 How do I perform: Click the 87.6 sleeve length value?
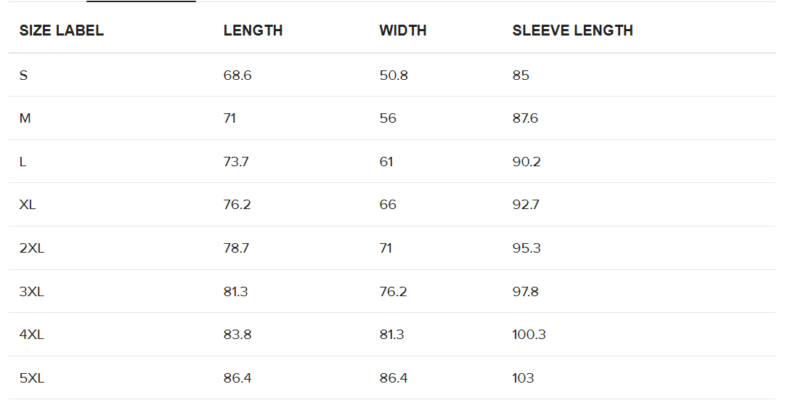click(525, 118)
